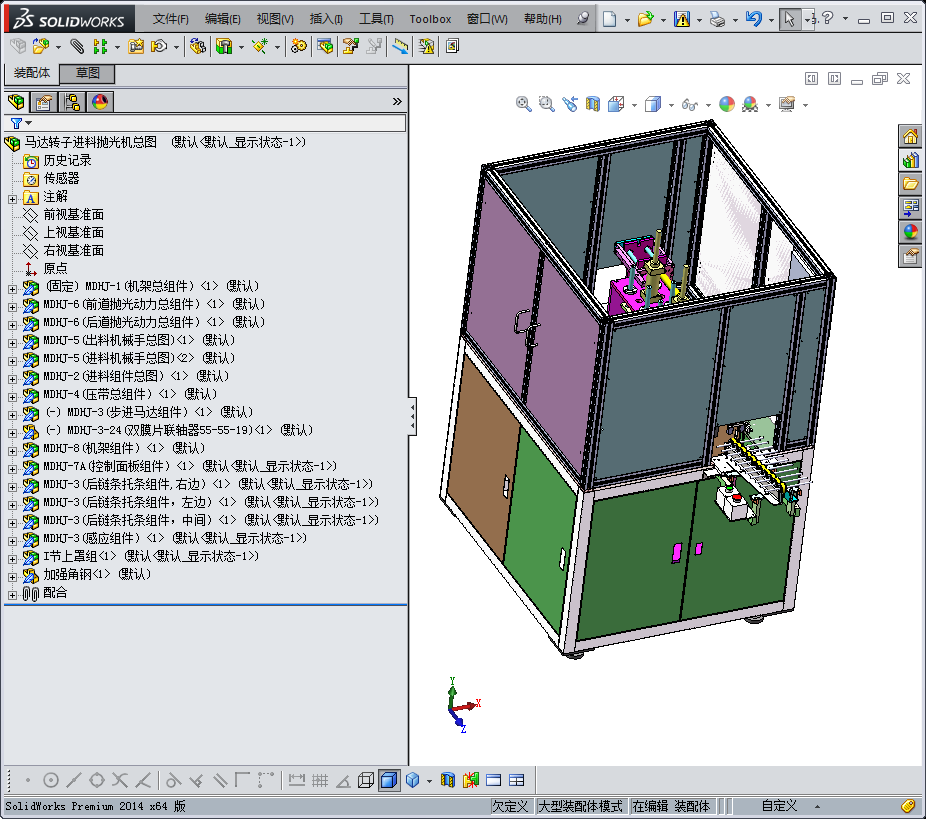Click the tag icon in status bar corner
The height and width of the screenshot is (819, 926).
click(908, 806)
